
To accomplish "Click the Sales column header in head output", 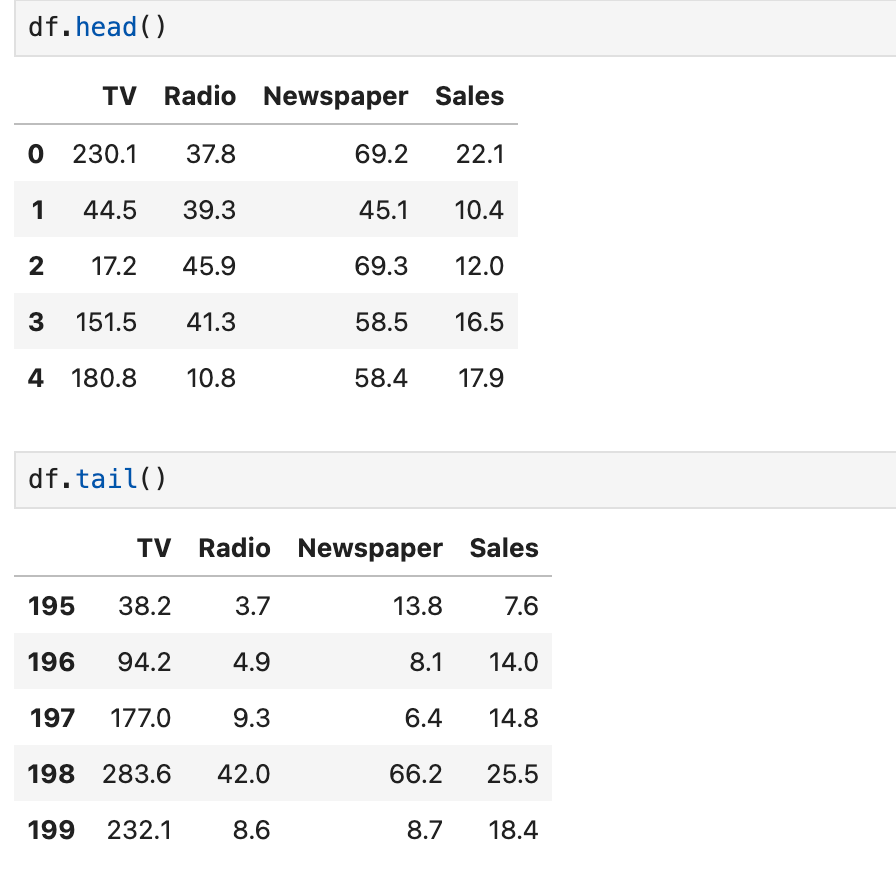I will 469,96.
